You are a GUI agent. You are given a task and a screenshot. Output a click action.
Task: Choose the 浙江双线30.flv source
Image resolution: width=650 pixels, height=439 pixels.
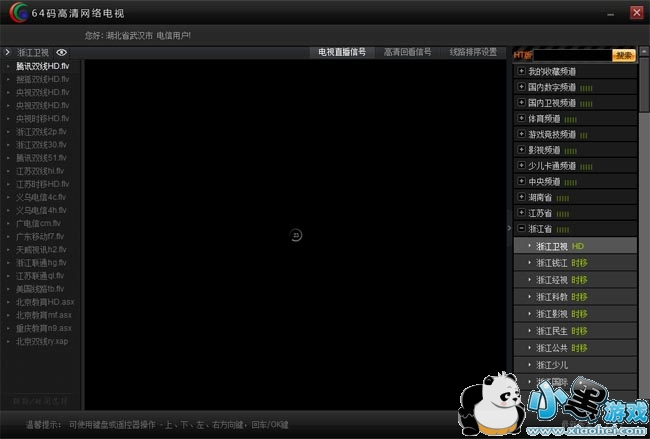[x=41, y=145]
